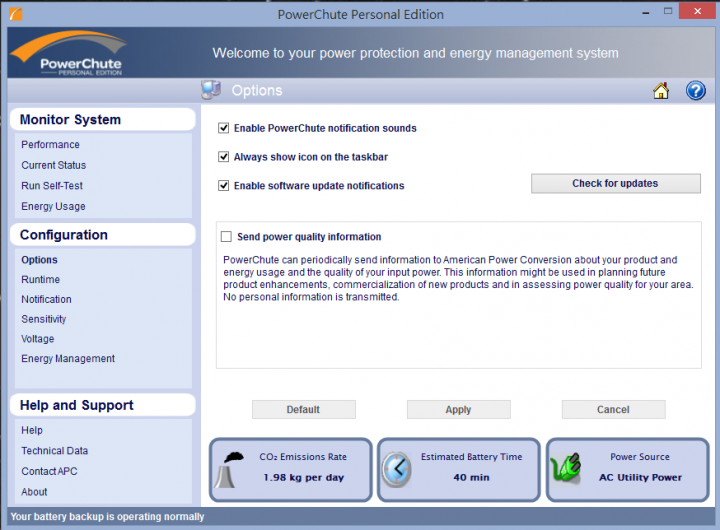Enable Send power quality information checkbox

(x=226, y=237)
